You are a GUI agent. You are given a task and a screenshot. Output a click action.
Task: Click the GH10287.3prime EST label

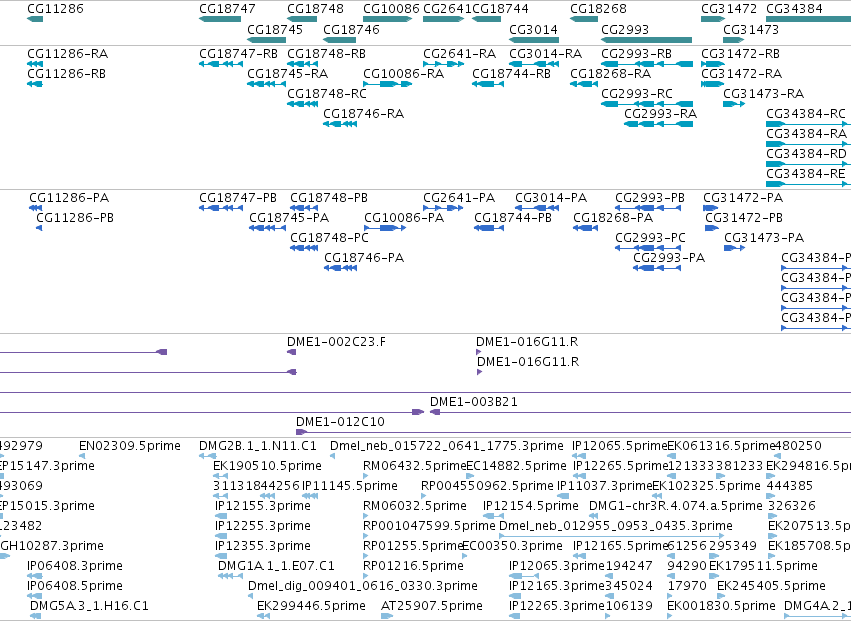52,546
